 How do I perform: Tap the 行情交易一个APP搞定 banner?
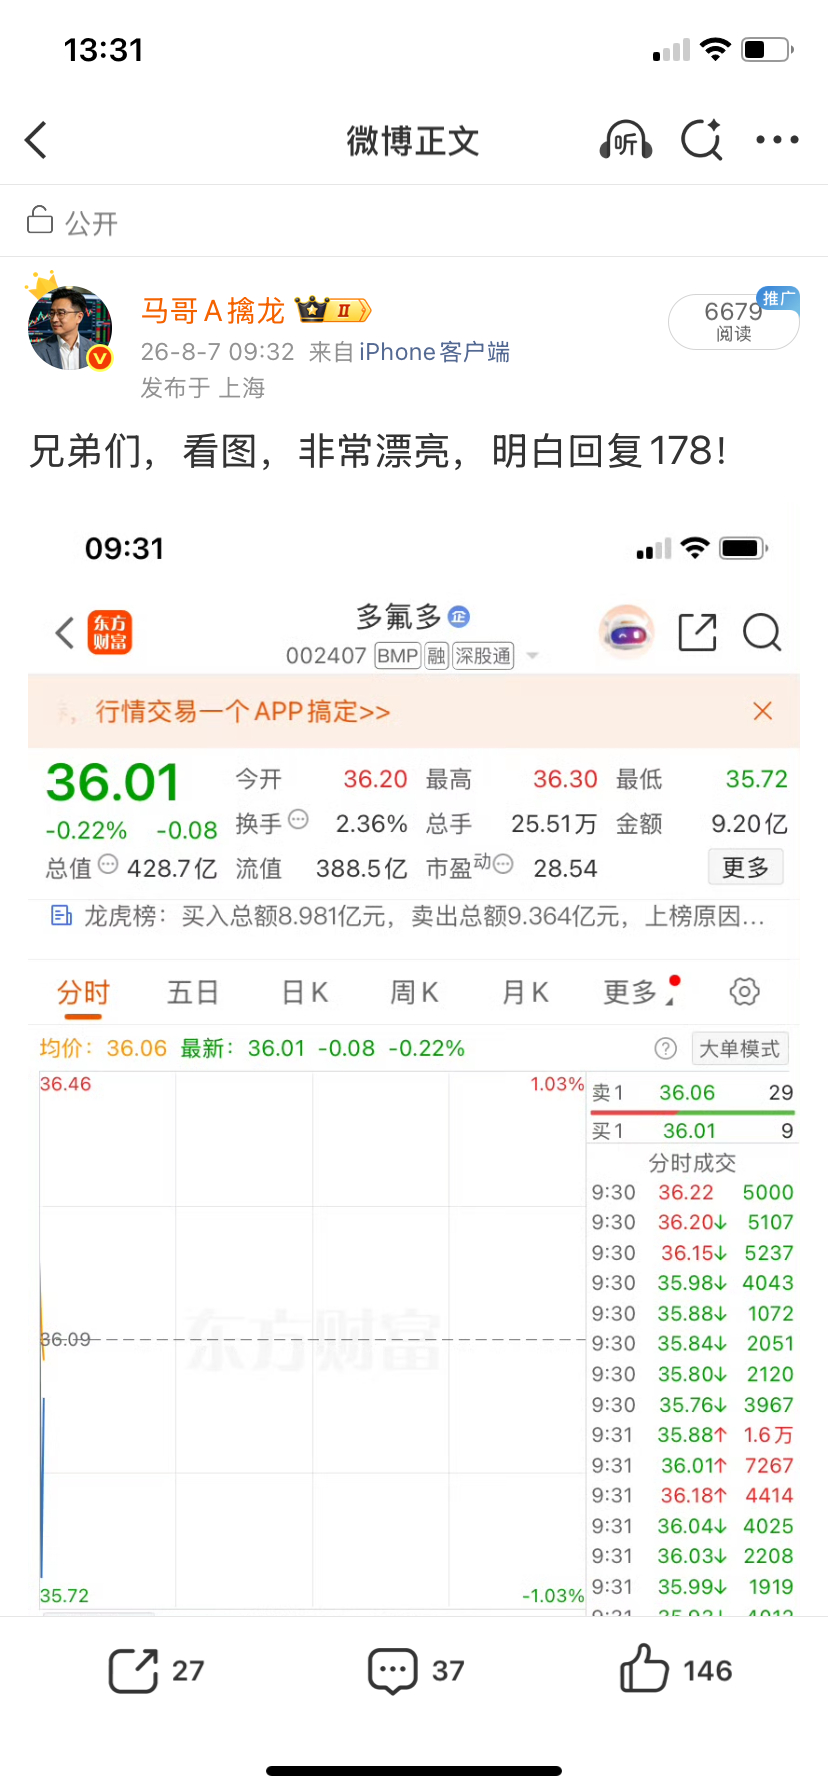coord(242,711)
